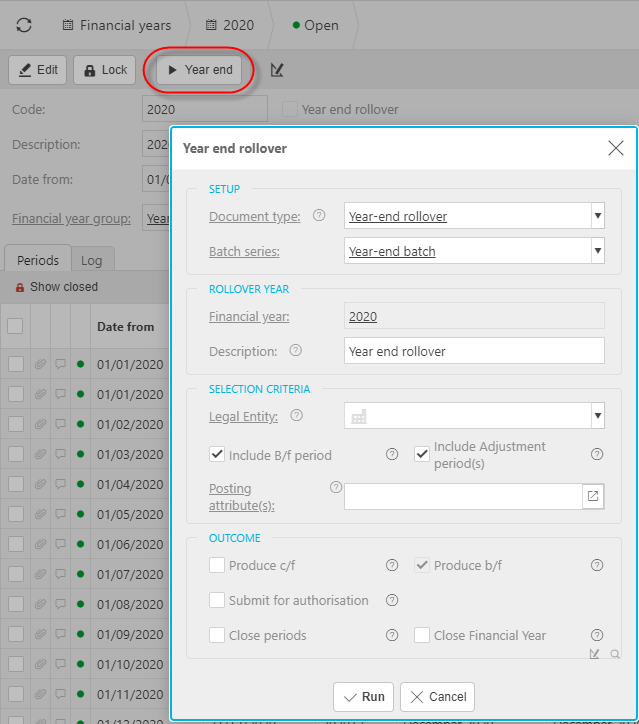
Task: Click help icon for Close Financial Year
Action: coord(597,635)
